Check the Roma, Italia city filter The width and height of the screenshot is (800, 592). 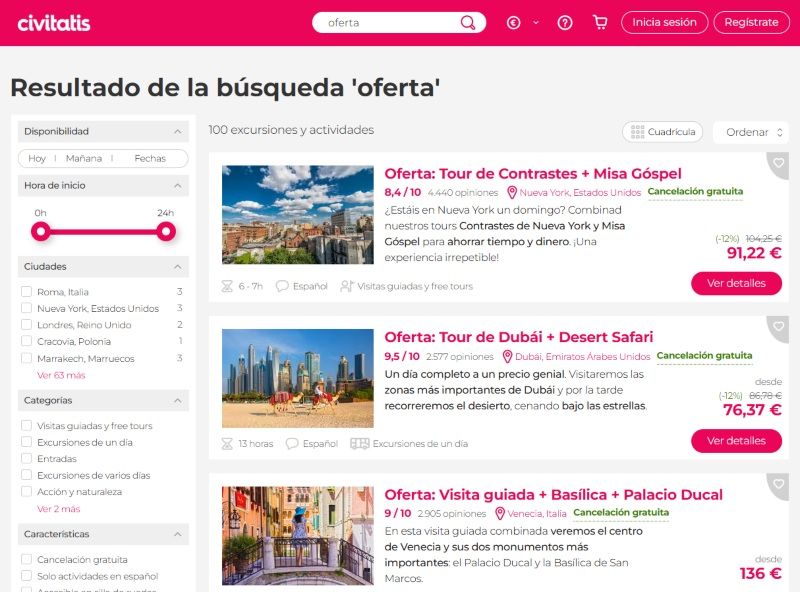point(27,292)
